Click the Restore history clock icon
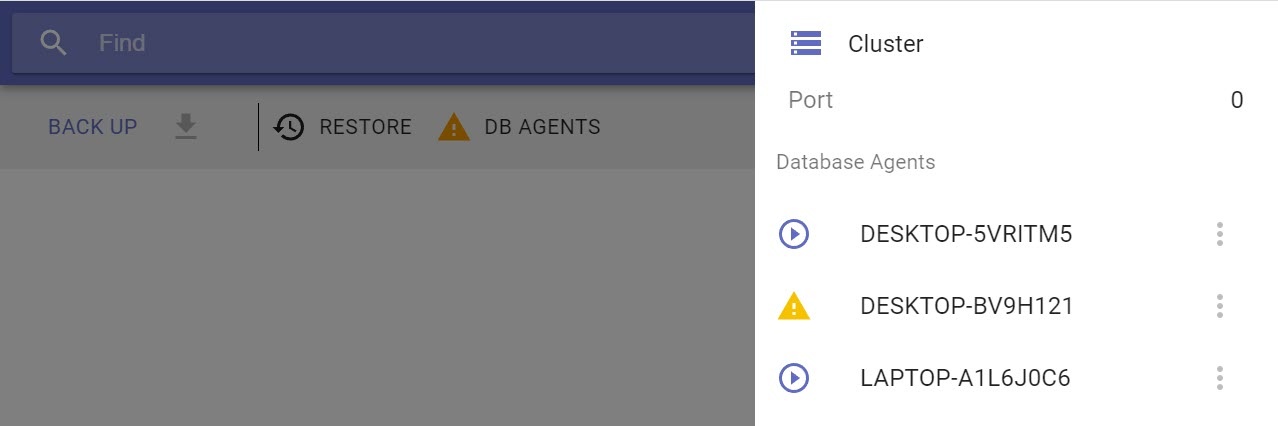1278x426 pixels. (289, 127)
